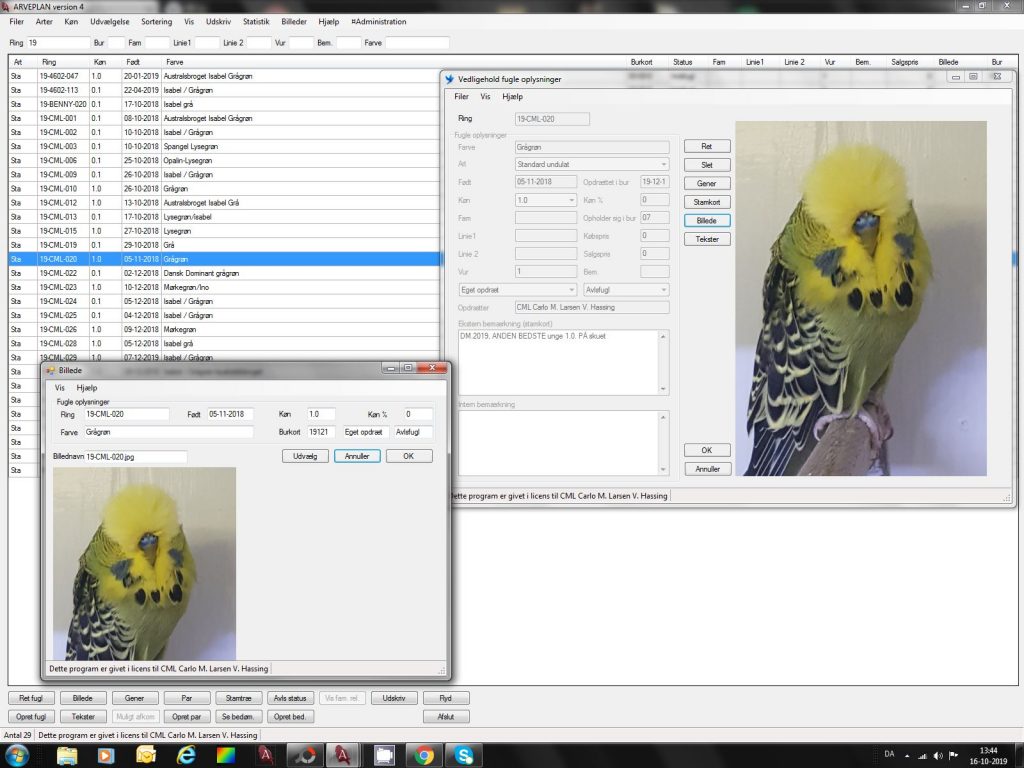Click the Født column header
The image size is (1024, 768).
point(142,62)
